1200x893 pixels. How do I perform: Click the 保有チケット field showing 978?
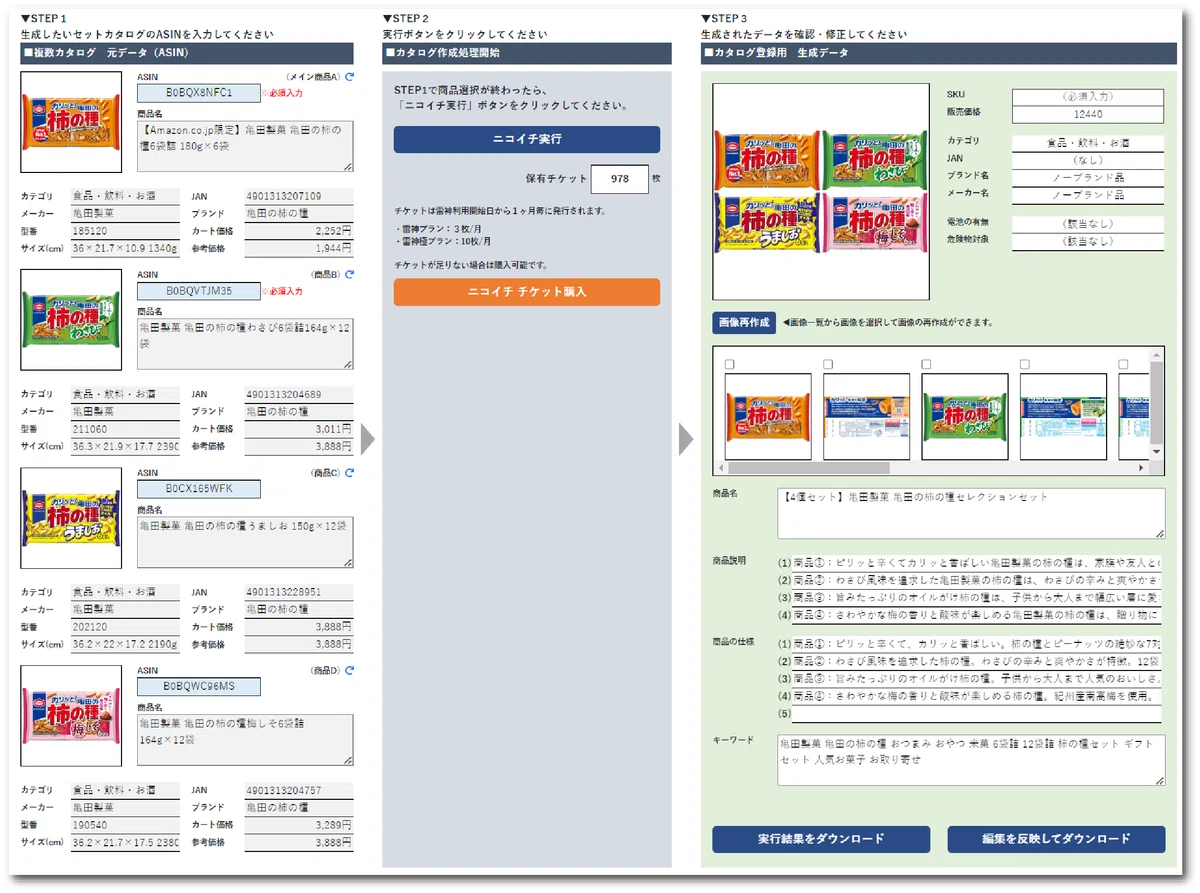tap(619, 179)
